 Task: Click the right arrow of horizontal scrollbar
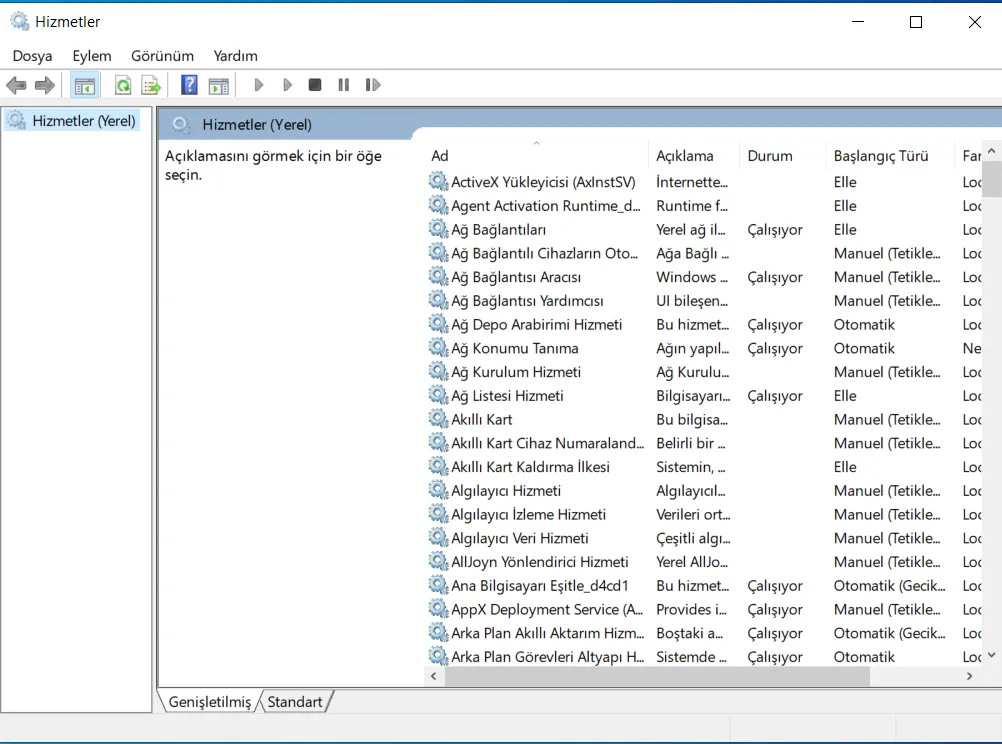[x=969, y=676]
